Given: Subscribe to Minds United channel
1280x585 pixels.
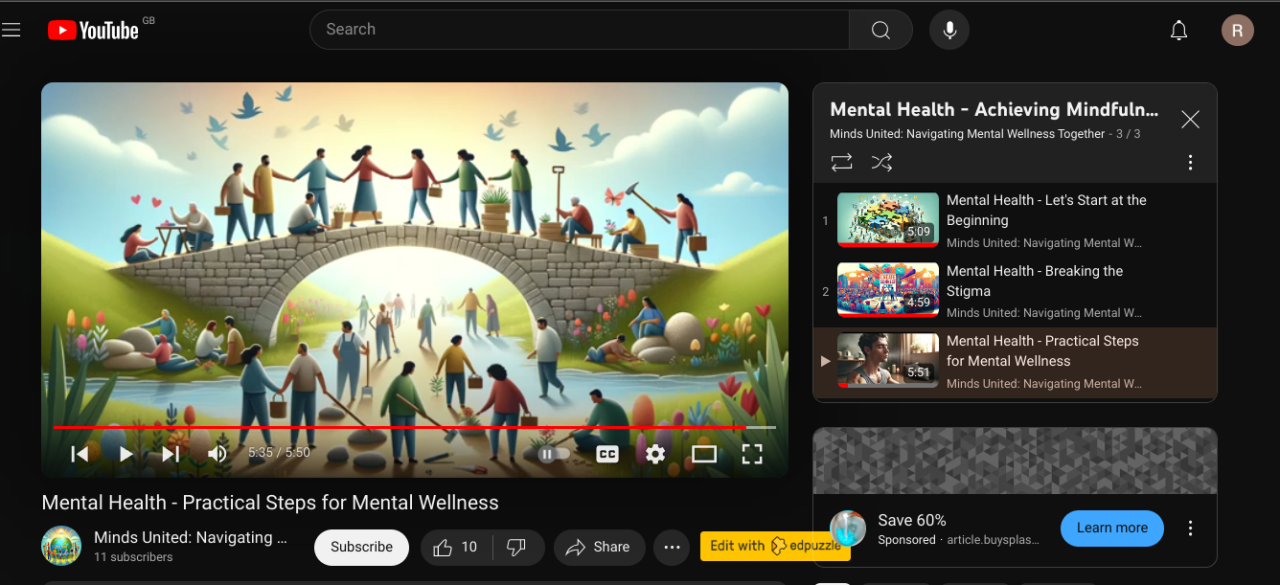Looking at the screenshot, I should 362,547.
